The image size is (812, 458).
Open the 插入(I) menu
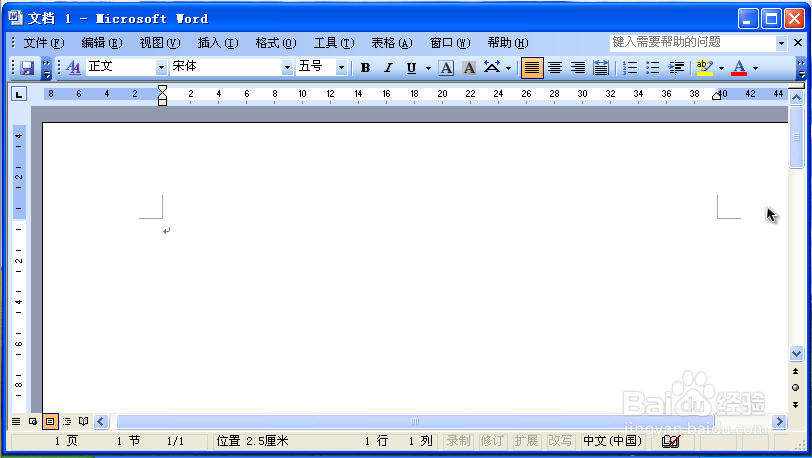[218, 42]
